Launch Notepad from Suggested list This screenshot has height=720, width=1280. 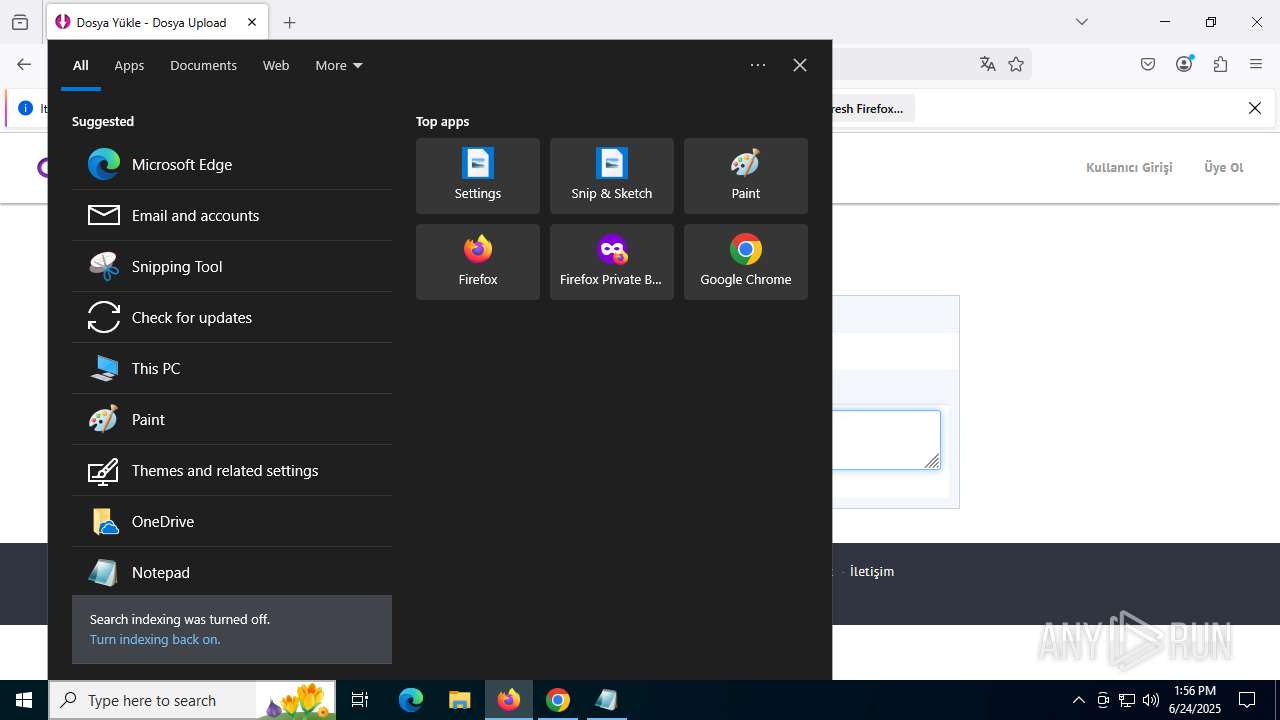pos(232,572)
